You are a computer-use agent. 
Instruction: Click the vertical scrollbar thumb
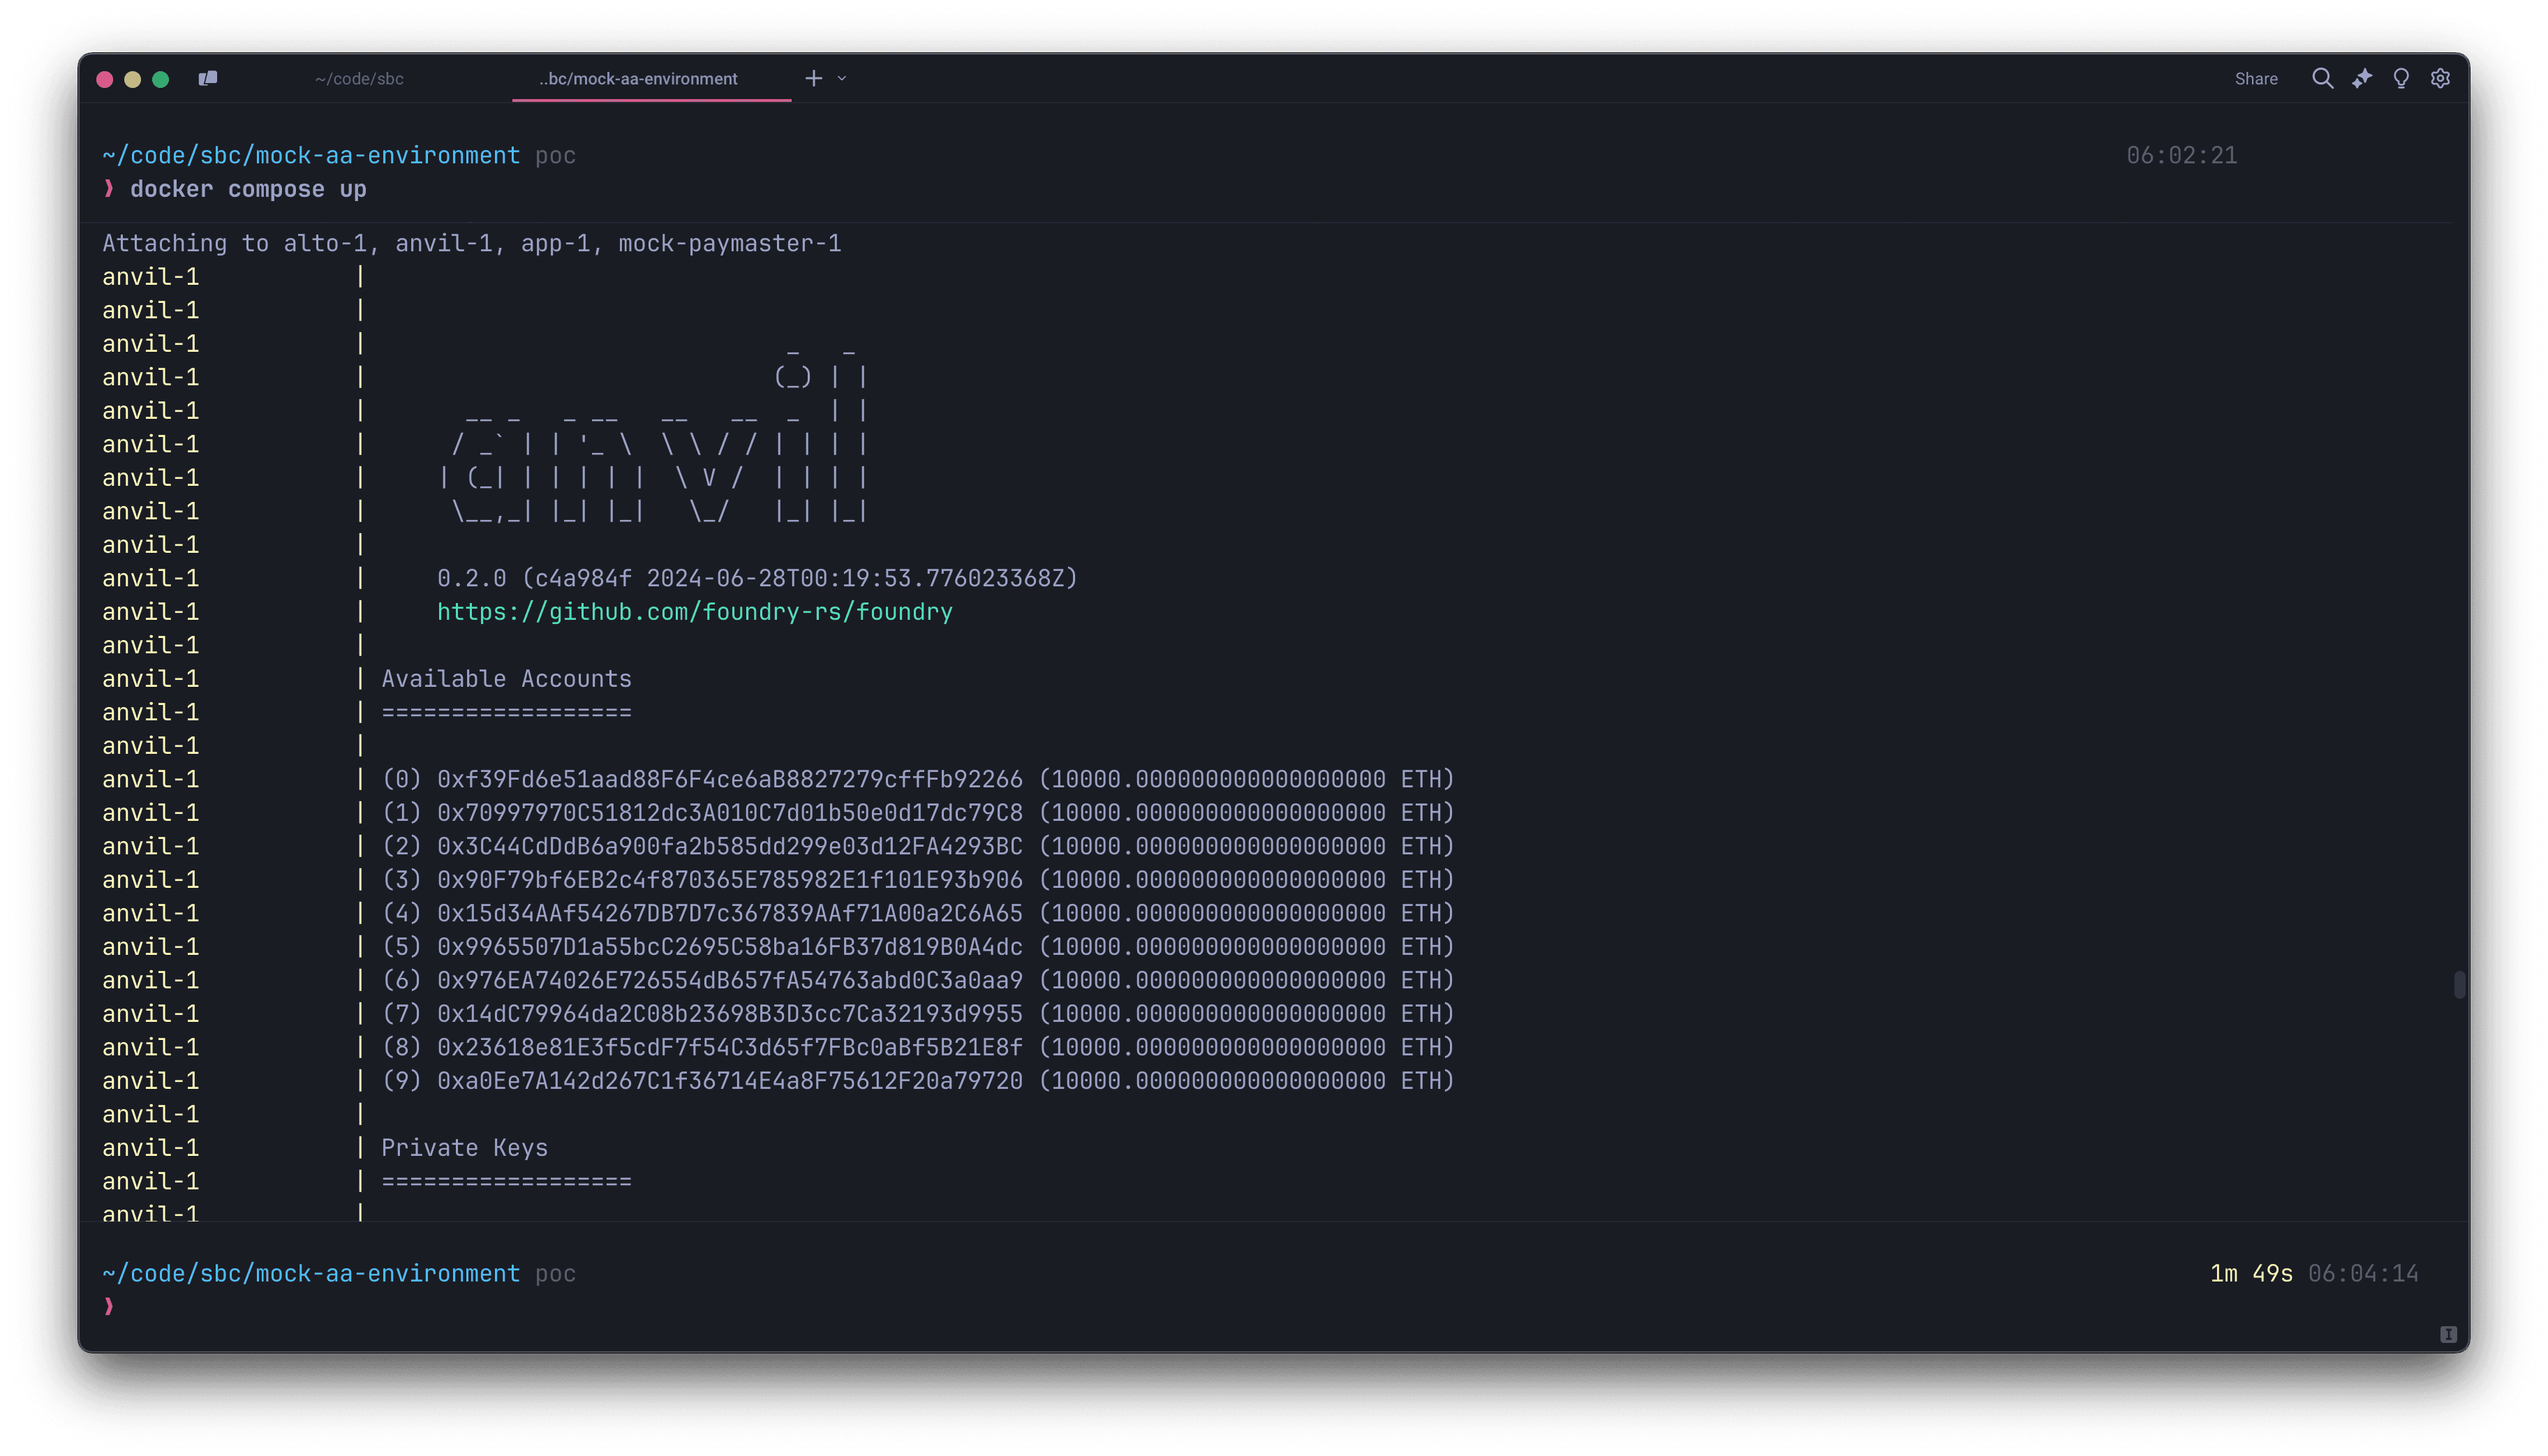2459,984
